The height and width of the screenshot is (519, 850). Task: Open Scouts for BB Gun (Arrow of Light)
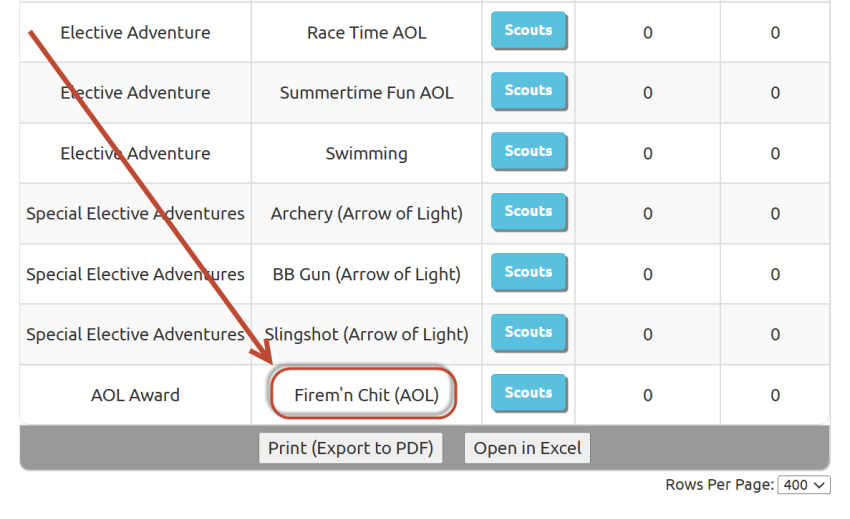coord(529,272)
